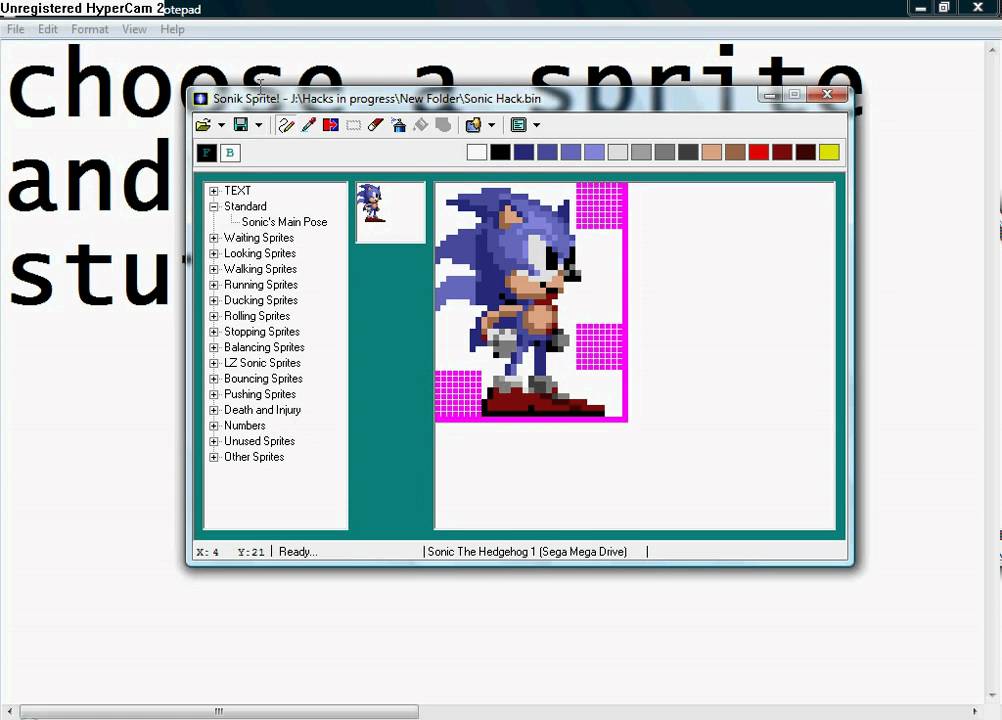
Task: Pick the bright red palette swatch
Action: [x=759, y=152]
